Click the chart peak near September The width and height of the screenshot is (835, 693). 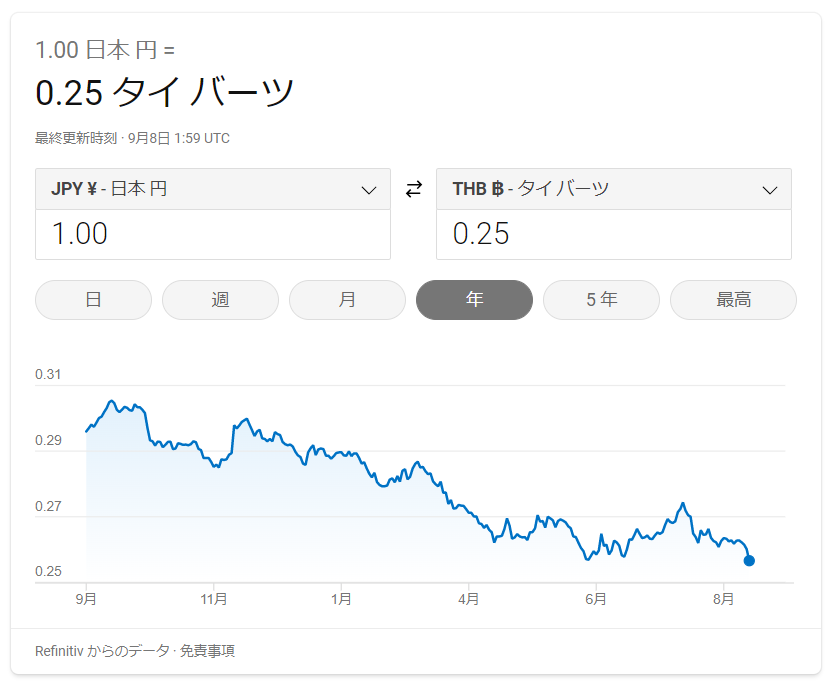[x=111, y=401]
